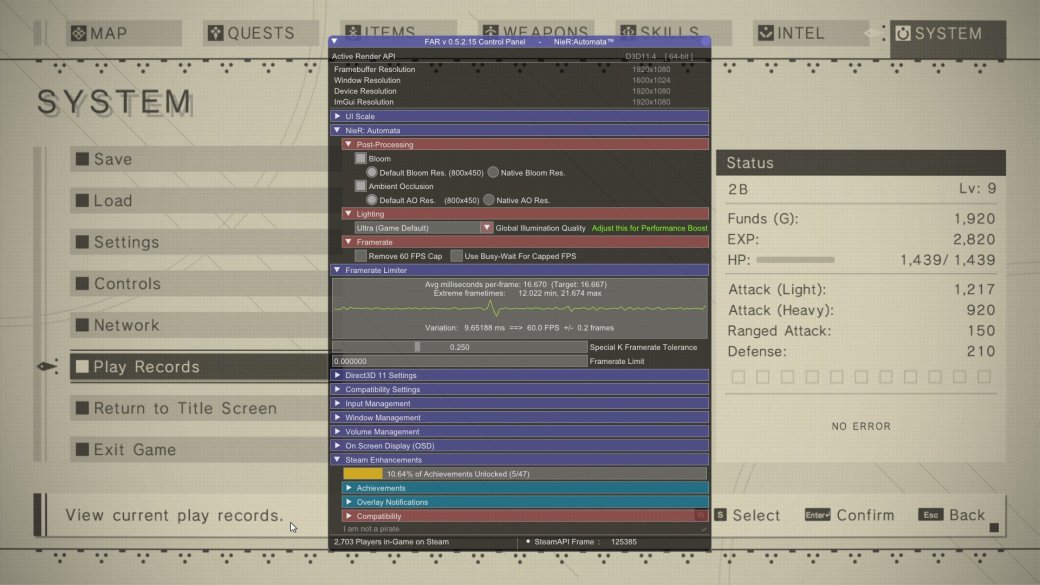Click the QUESTS tab icon
The height and width of the screenshot is (585, 1040).
pos(216,33)
